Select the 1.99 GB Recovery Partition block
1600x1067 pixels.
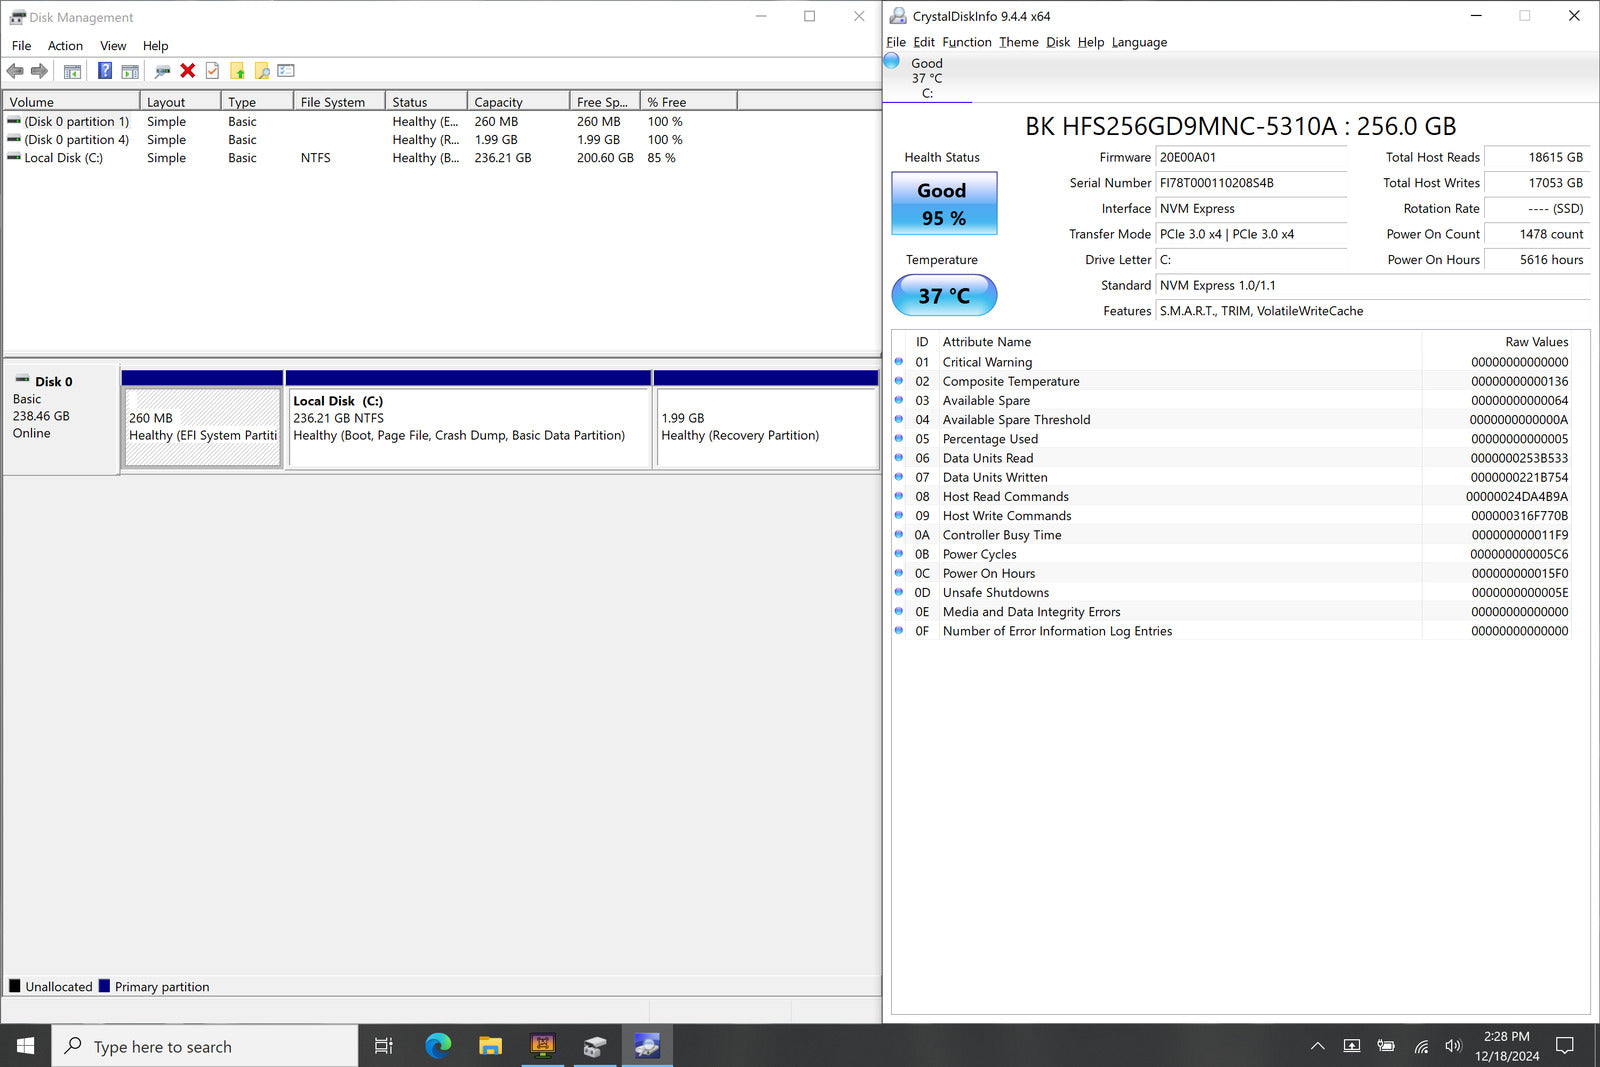pyautogui.click(x=766, y=427)
